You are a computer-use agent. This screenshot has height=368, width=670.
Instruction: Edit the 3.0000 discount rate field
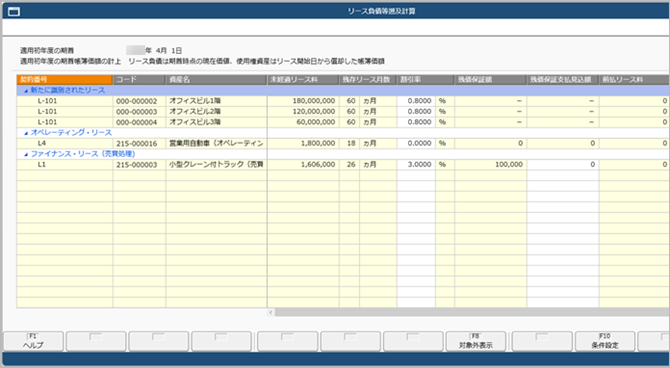click(416, 165)
